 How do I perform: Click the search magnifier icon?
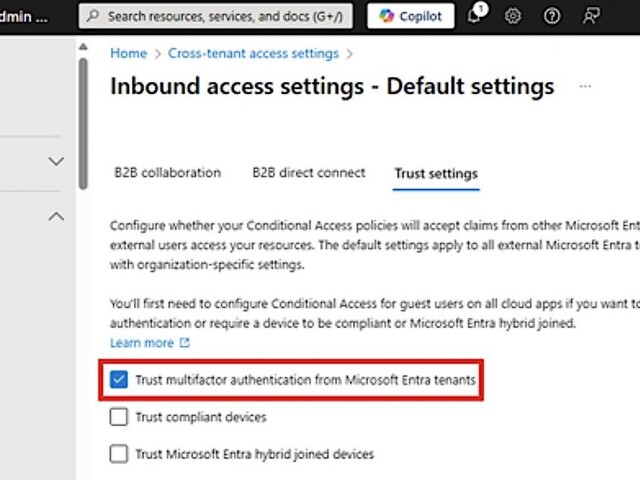click(x=93, y=16)
